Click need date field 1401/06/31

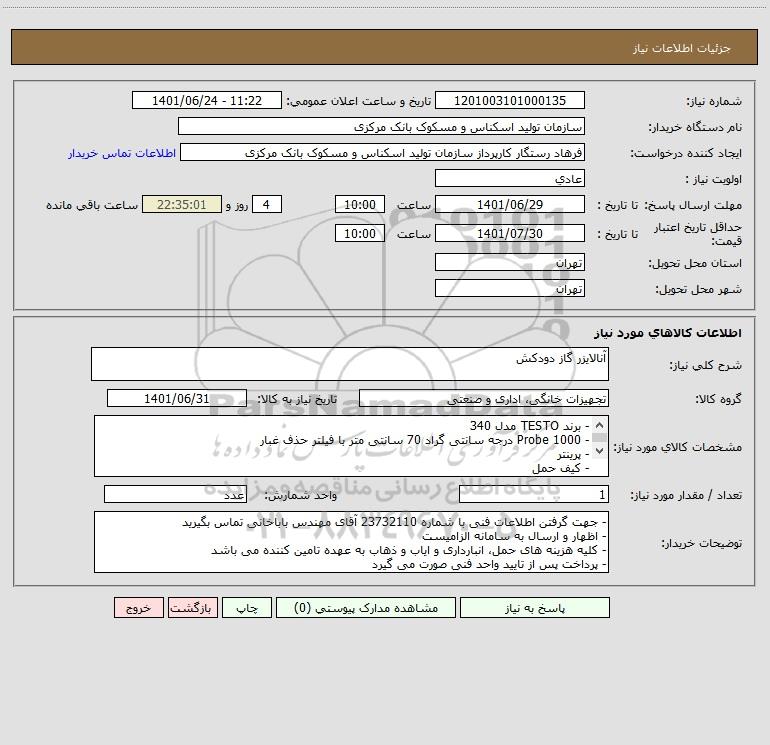(x=177, y=398)
